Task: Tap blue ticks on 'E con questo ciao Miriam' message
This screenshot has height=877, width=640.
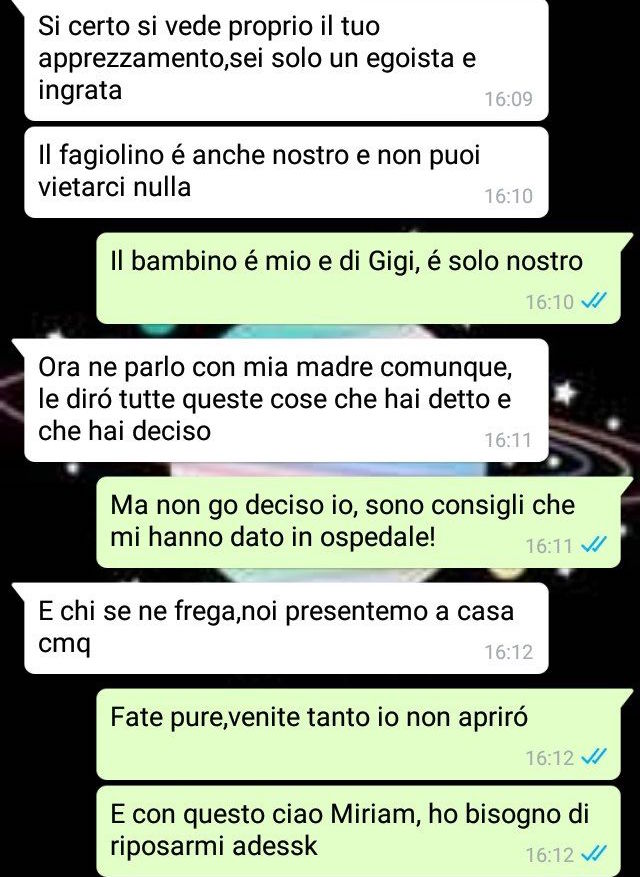Action: (593, 854)
